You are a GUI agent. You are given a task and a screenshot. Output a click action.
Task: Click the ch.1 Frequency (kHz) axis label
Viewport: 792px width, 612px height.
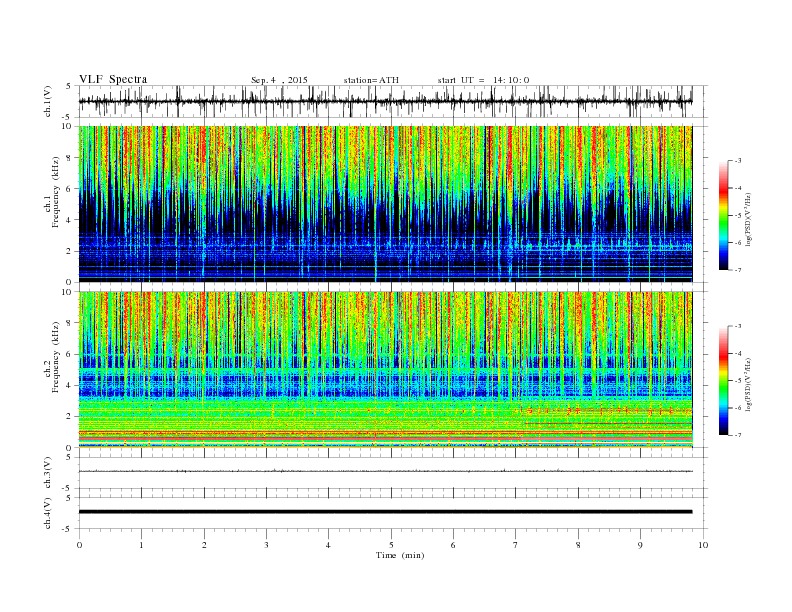(52, 192)
